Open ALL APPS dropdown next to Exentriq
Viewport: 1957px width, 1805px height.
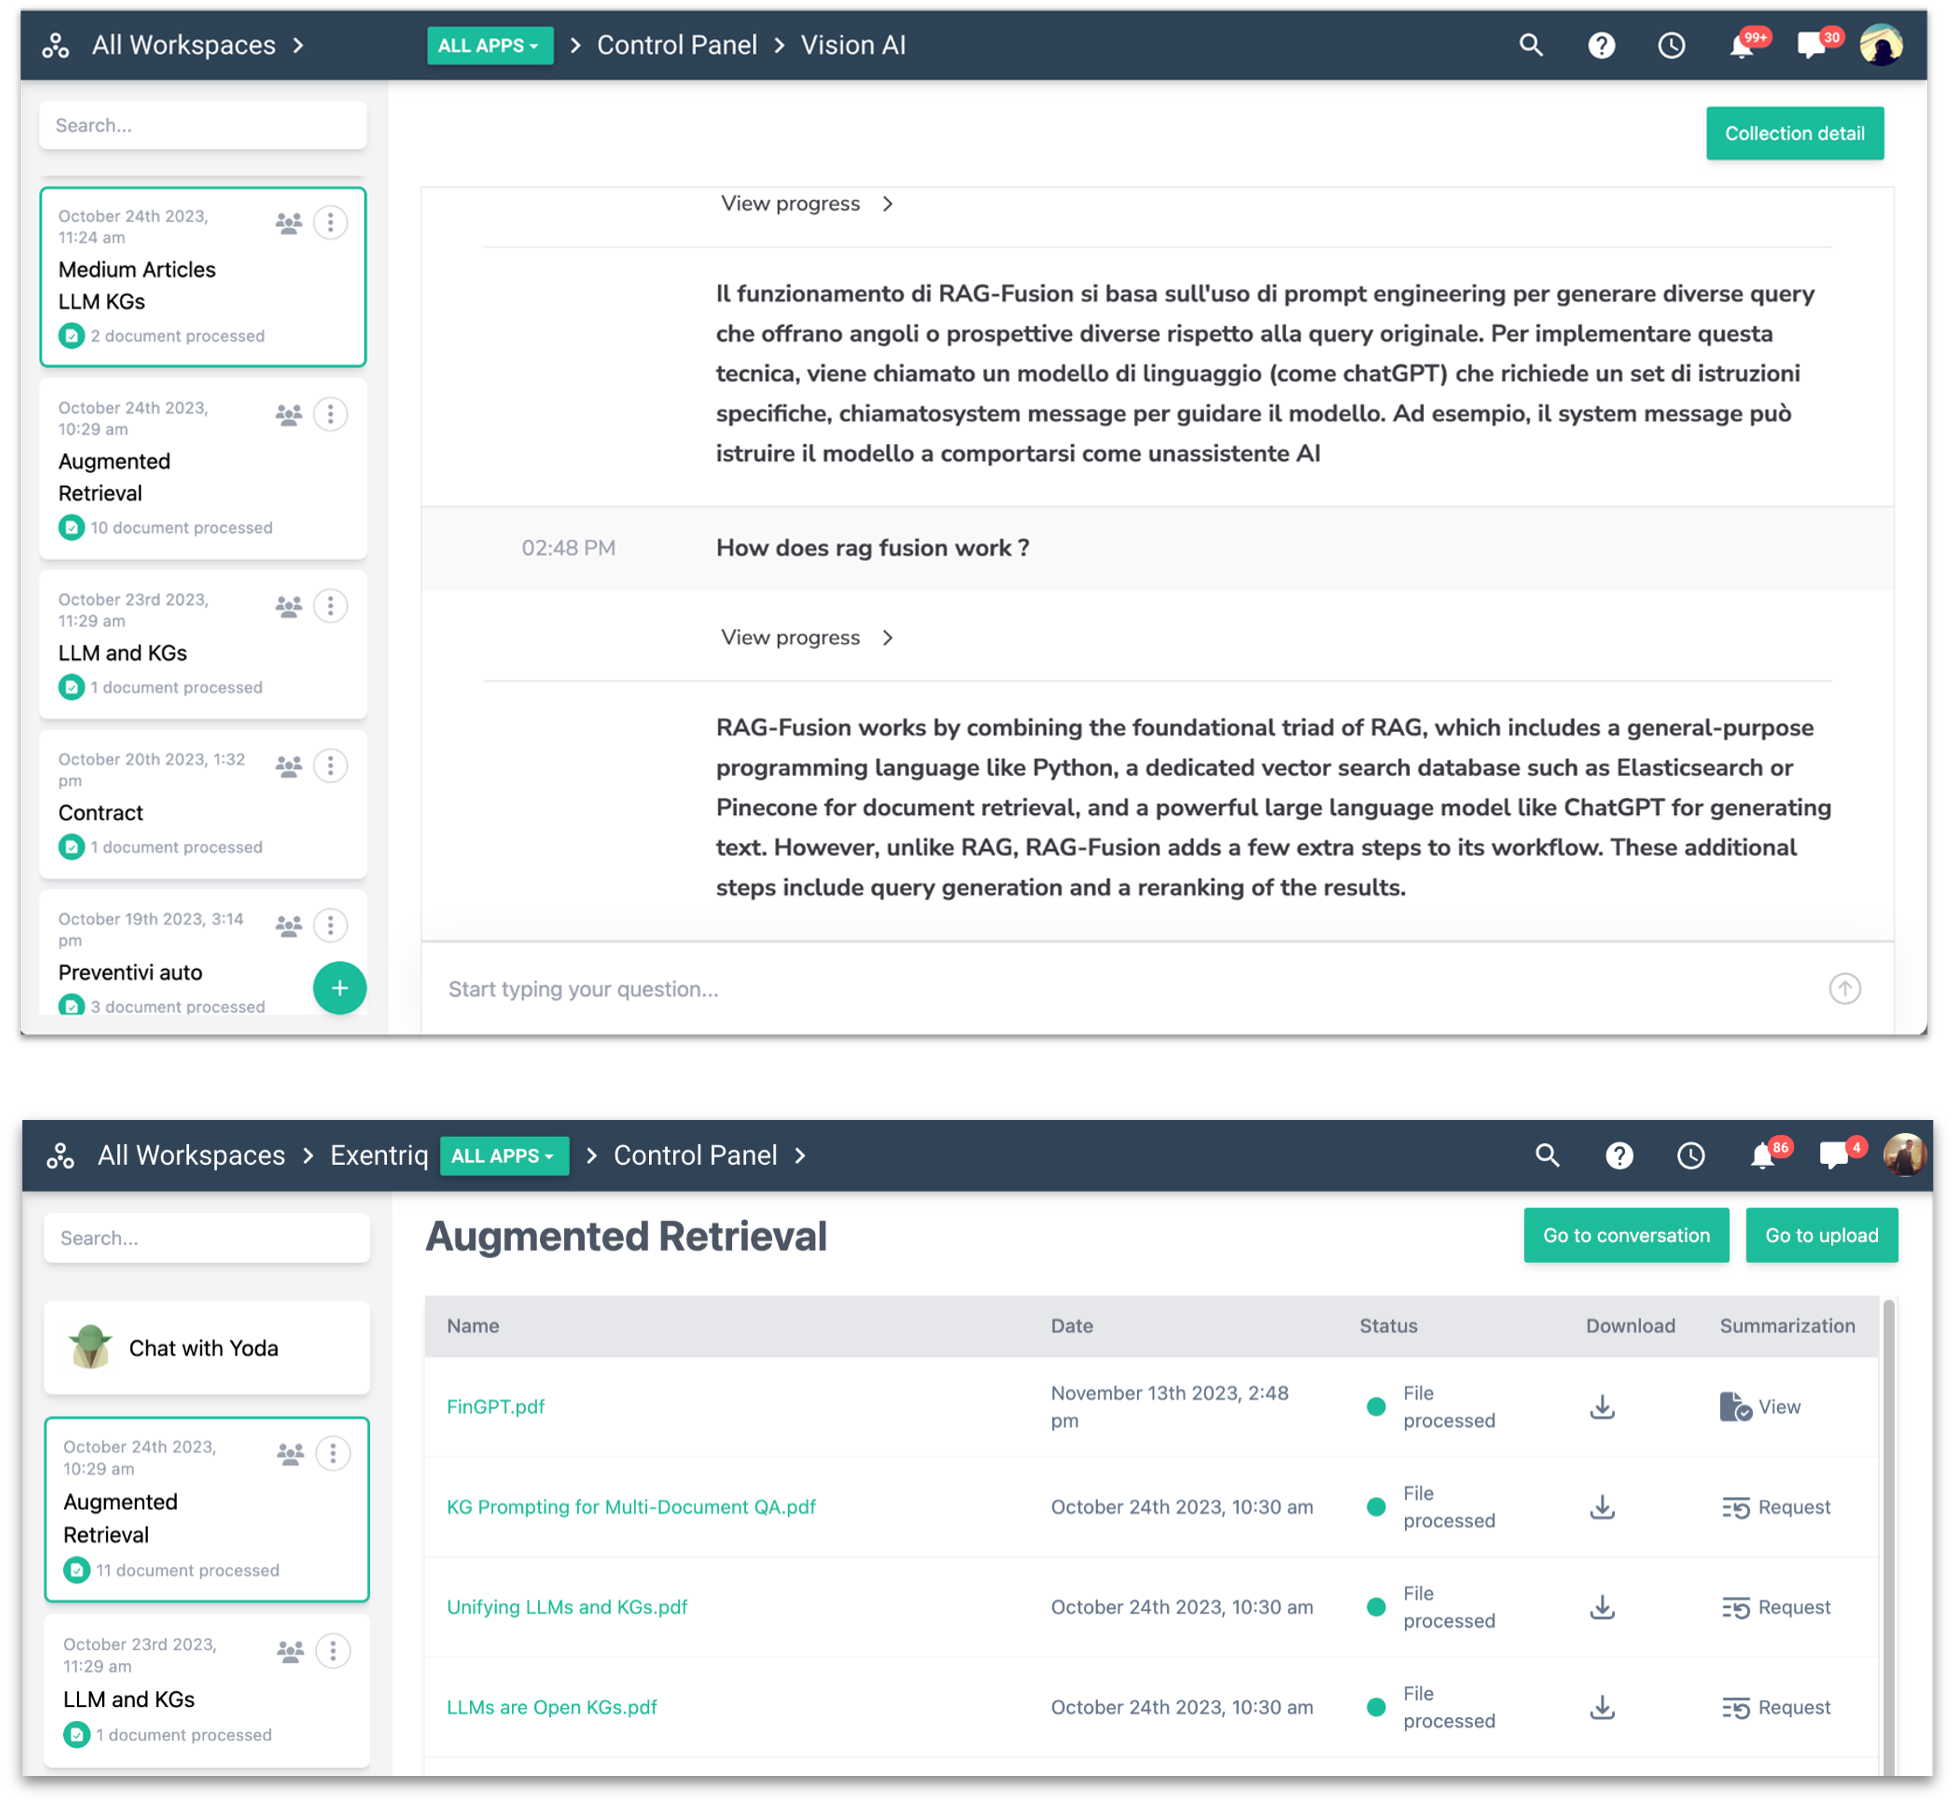pos(503,1156)
